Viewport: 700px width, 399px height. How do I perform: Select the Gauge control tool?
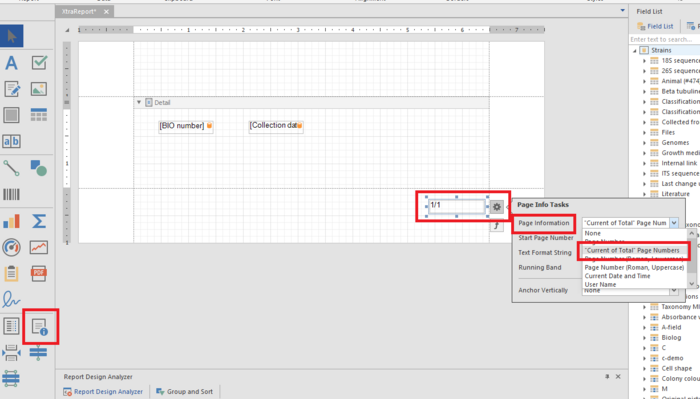(11, 247)
